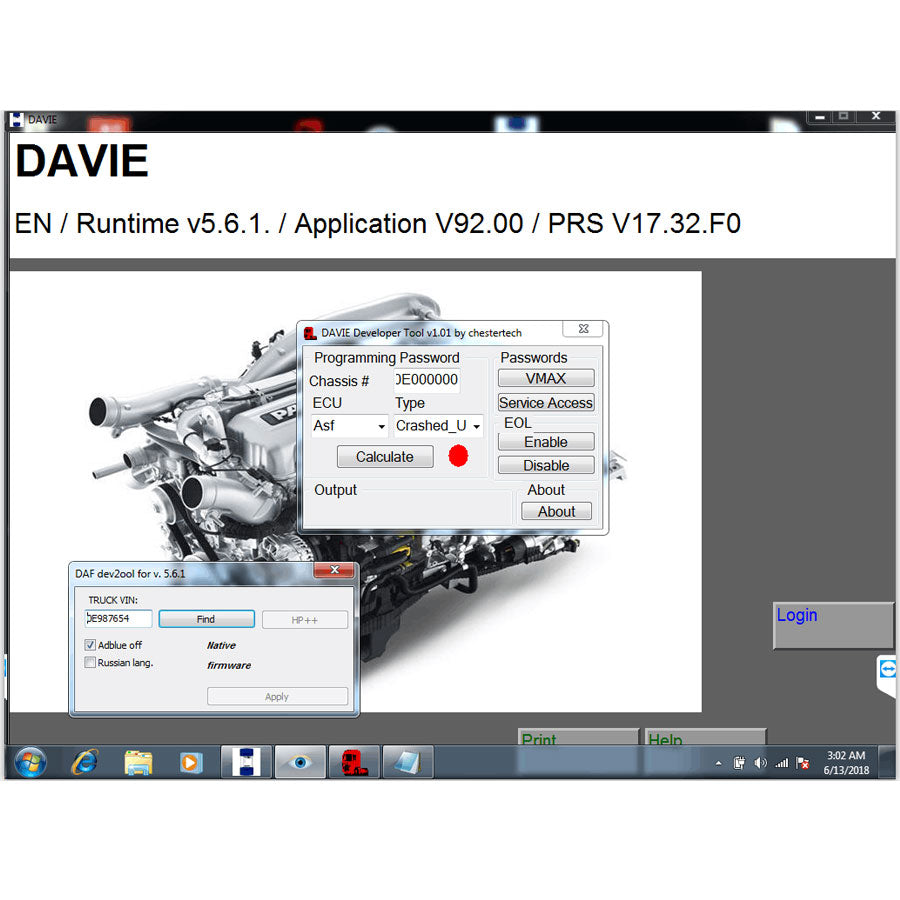The image size is (900, 900).
Task: Switch to red truck Developer Tool taskbar icon
Action: (354, 762)
